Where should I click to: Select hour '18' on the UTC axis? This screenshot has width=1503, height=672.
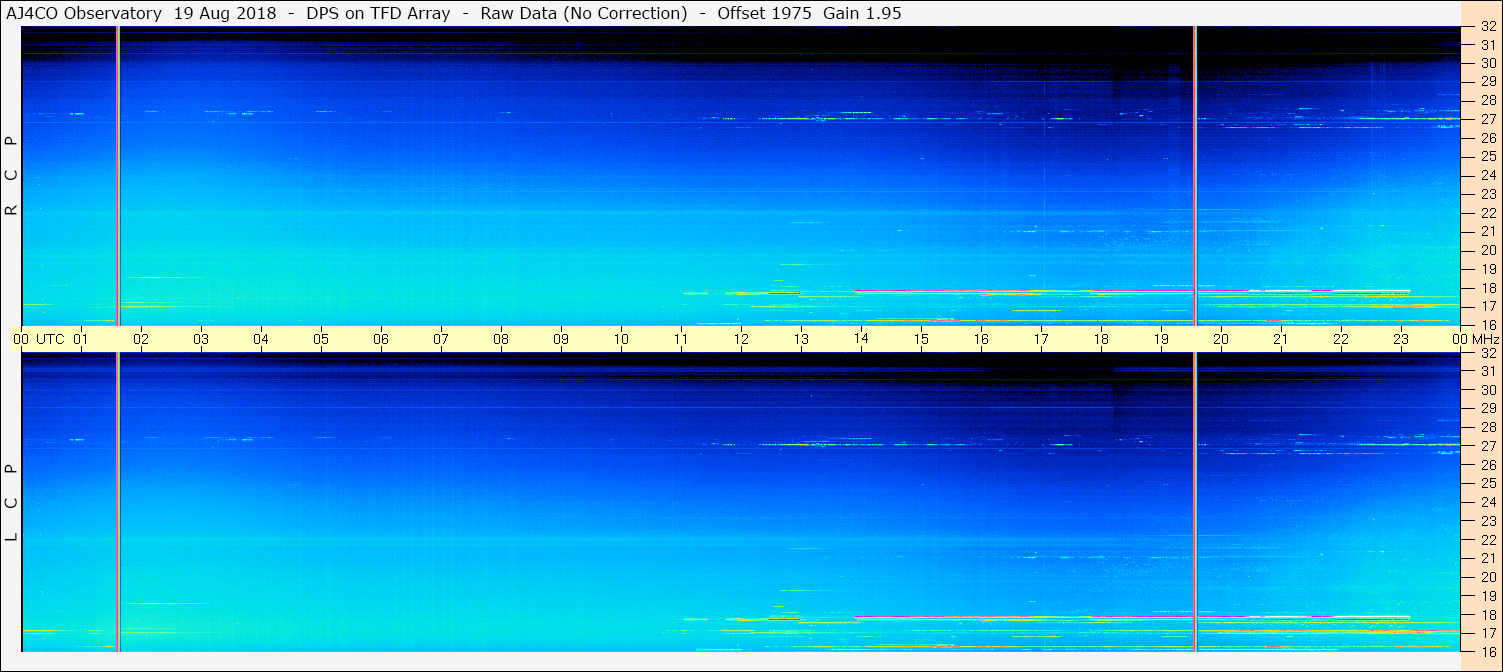tap(1101, 339)
